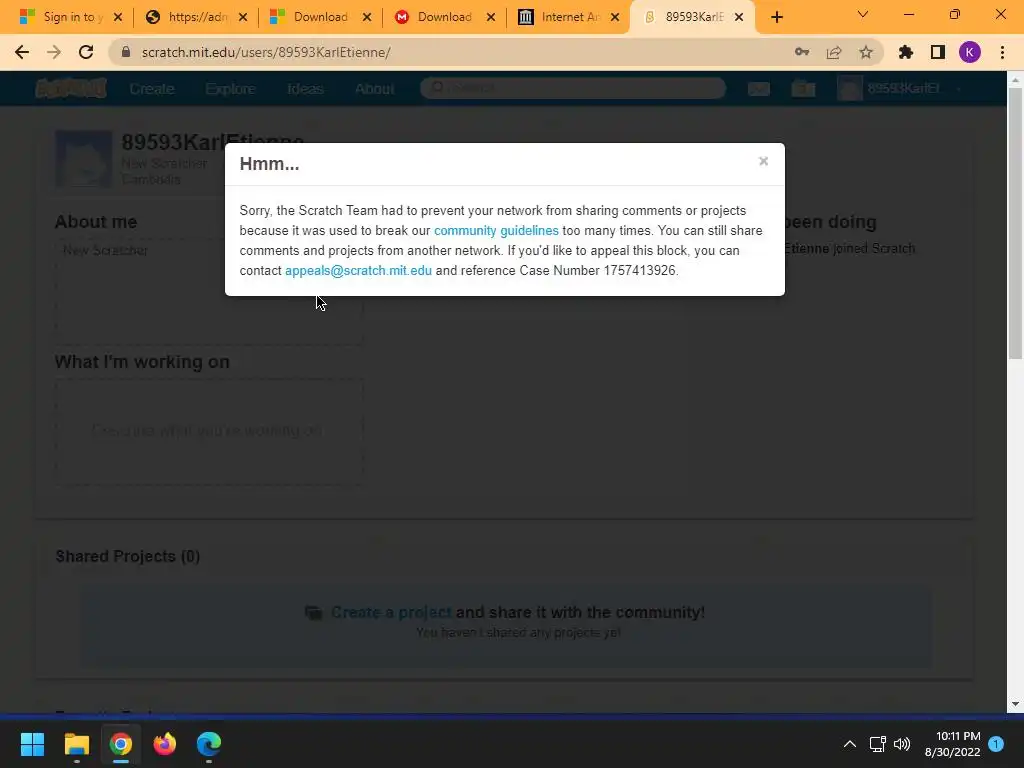Click the page vertical scrollbar thumb
This screenshot has height=768, width=1024.
pos(1015,223)
